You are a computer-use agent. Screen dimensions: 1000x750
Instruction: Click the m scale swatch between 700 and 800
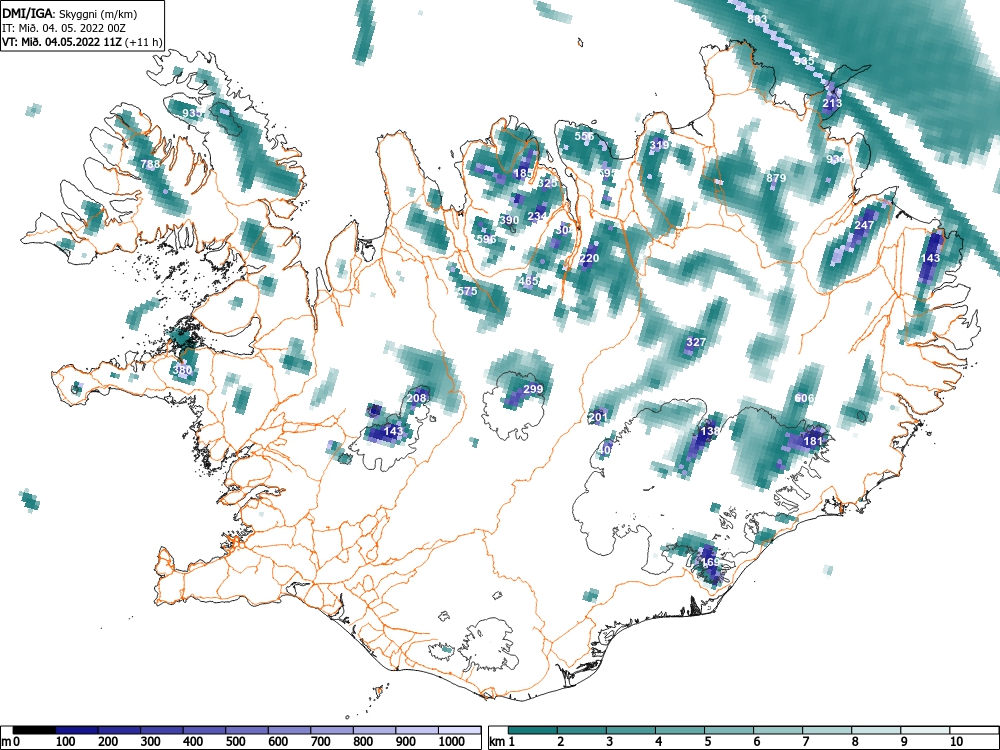tap(332, 730)
